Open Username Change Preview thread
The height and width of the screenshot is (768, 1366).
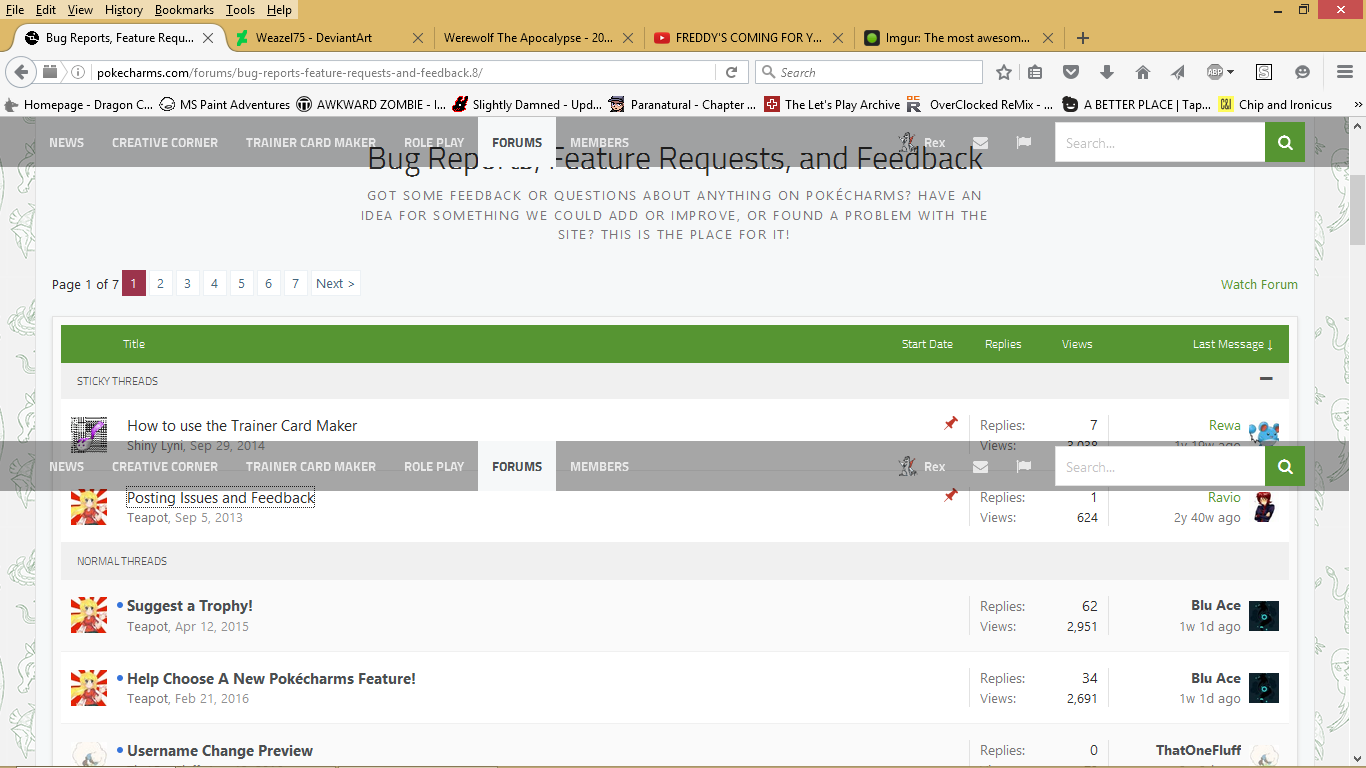(220, 750)
